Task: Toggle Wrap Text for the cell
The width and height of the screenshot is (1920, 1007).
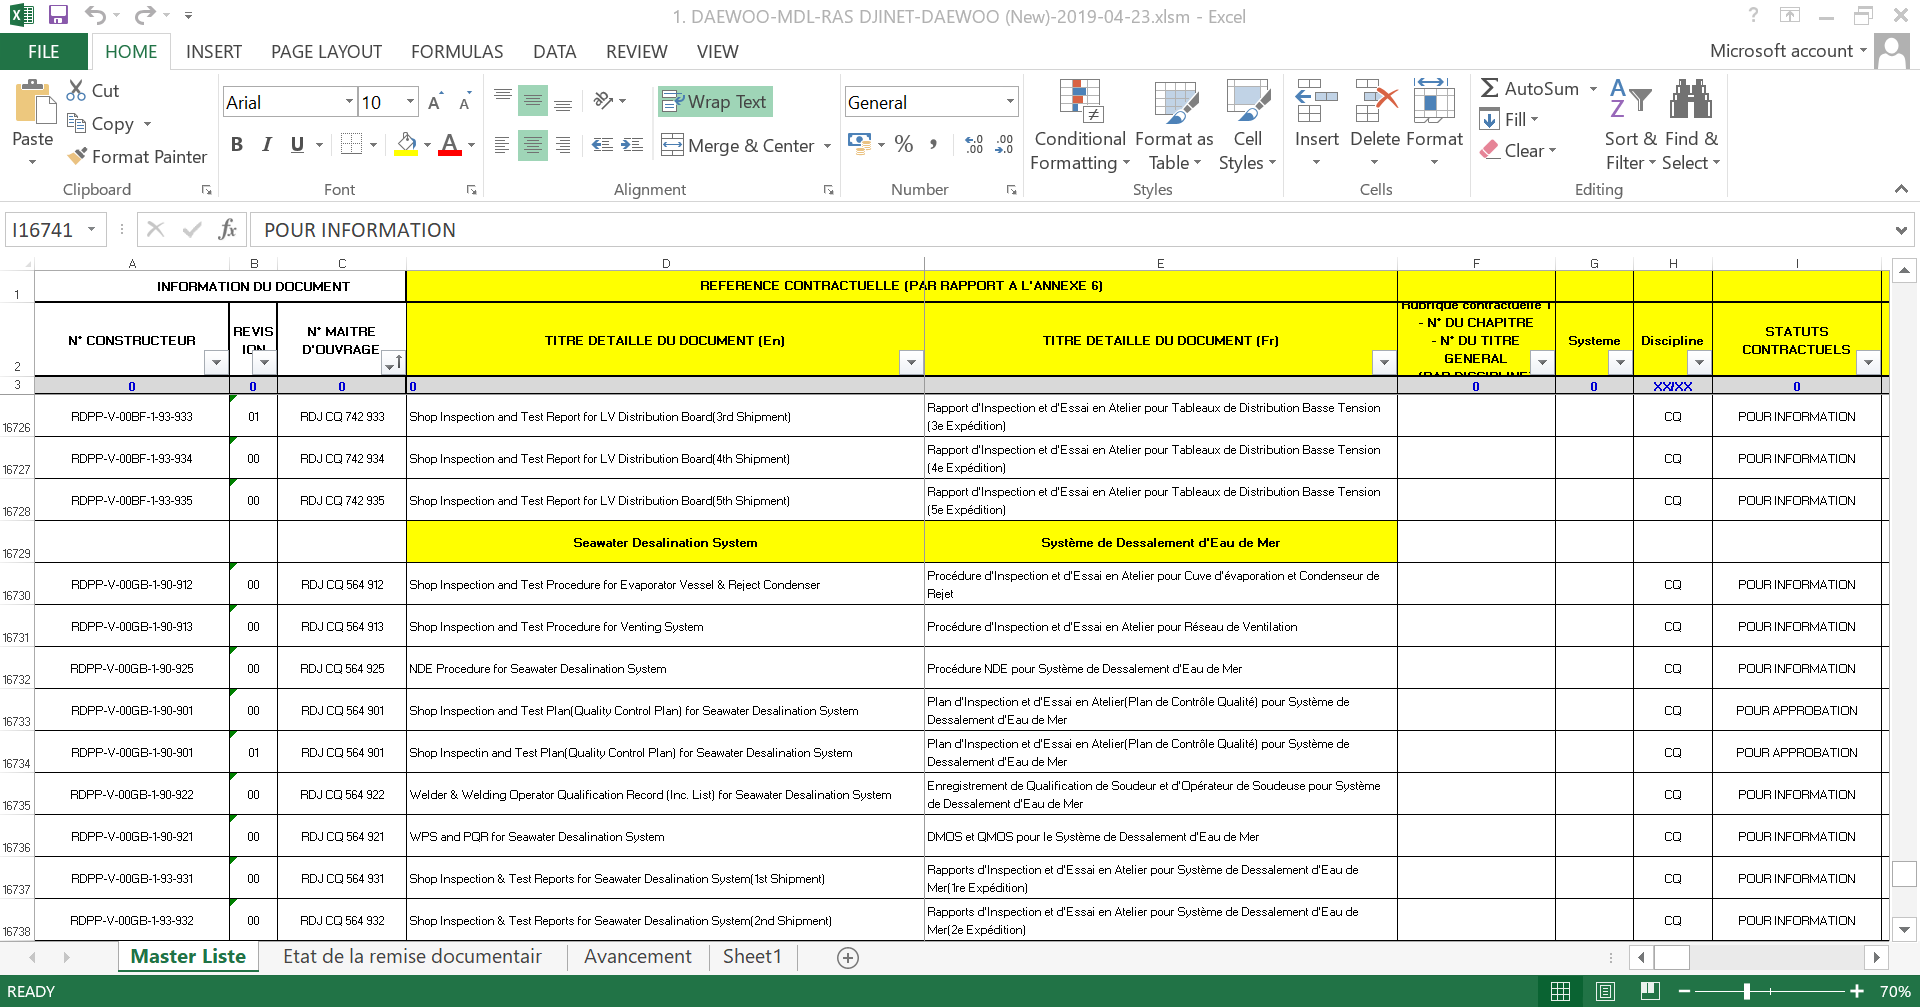Action: click(715, 101)
